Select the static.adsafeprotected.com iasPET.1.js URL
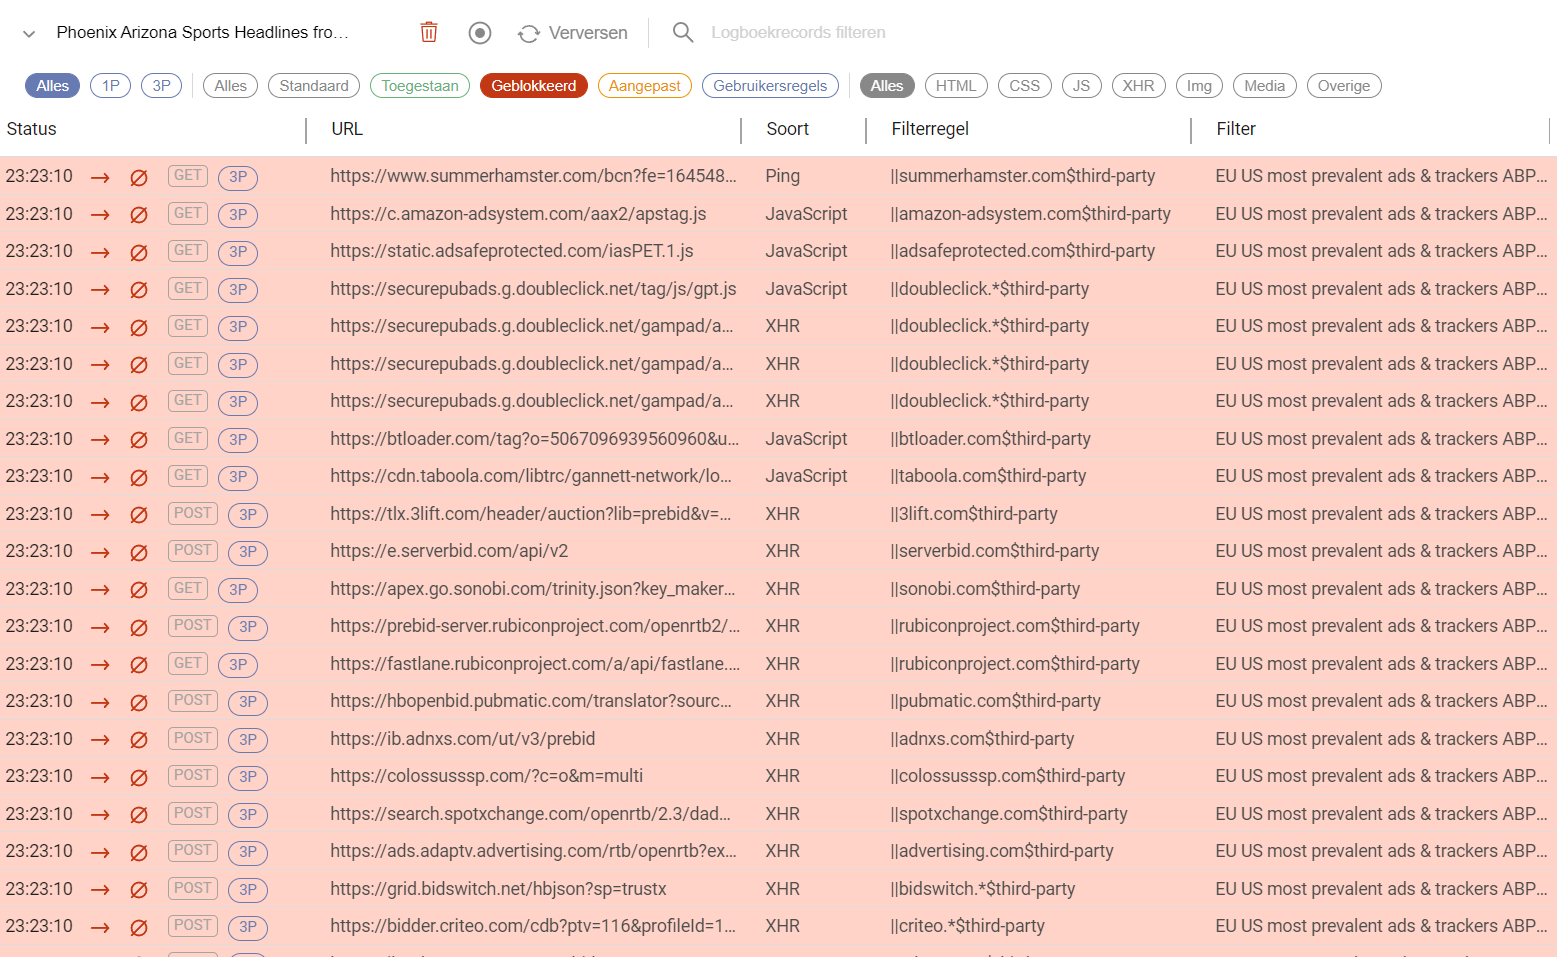Image resolution: width=1557 pixels, height=957 pixels. click(x=512, y=251)
